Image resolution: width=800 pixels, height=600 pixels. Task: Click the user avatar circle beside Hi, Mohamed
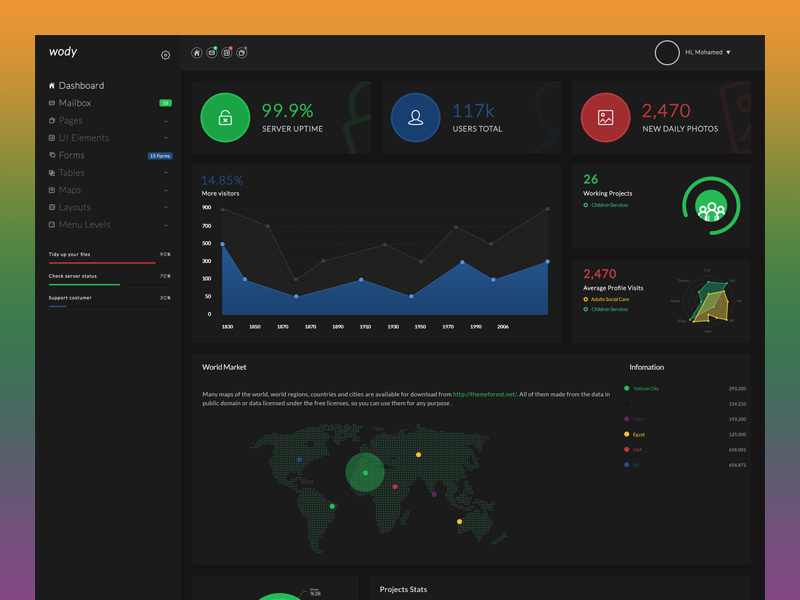[667, 53]
